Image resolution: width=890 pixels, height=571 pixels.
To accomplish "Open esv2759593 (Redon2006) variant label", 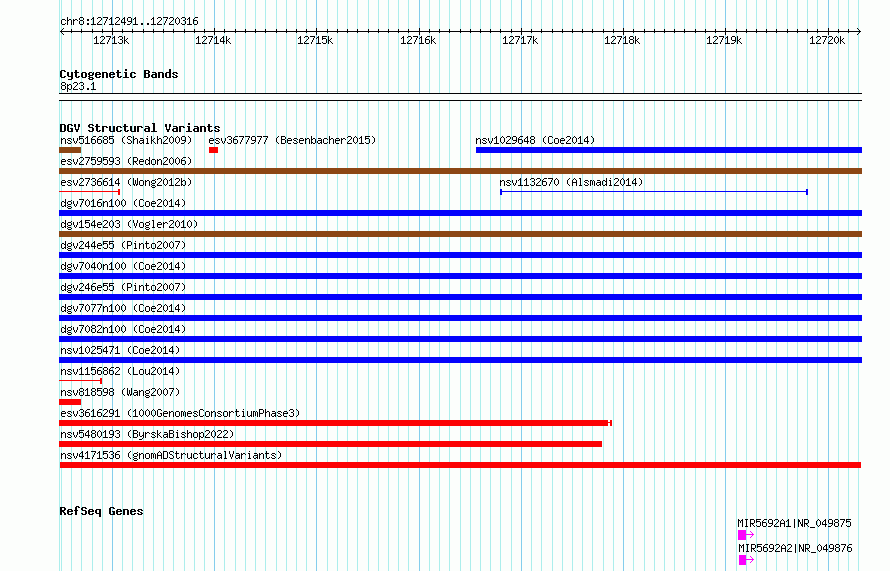I will 126,161.
